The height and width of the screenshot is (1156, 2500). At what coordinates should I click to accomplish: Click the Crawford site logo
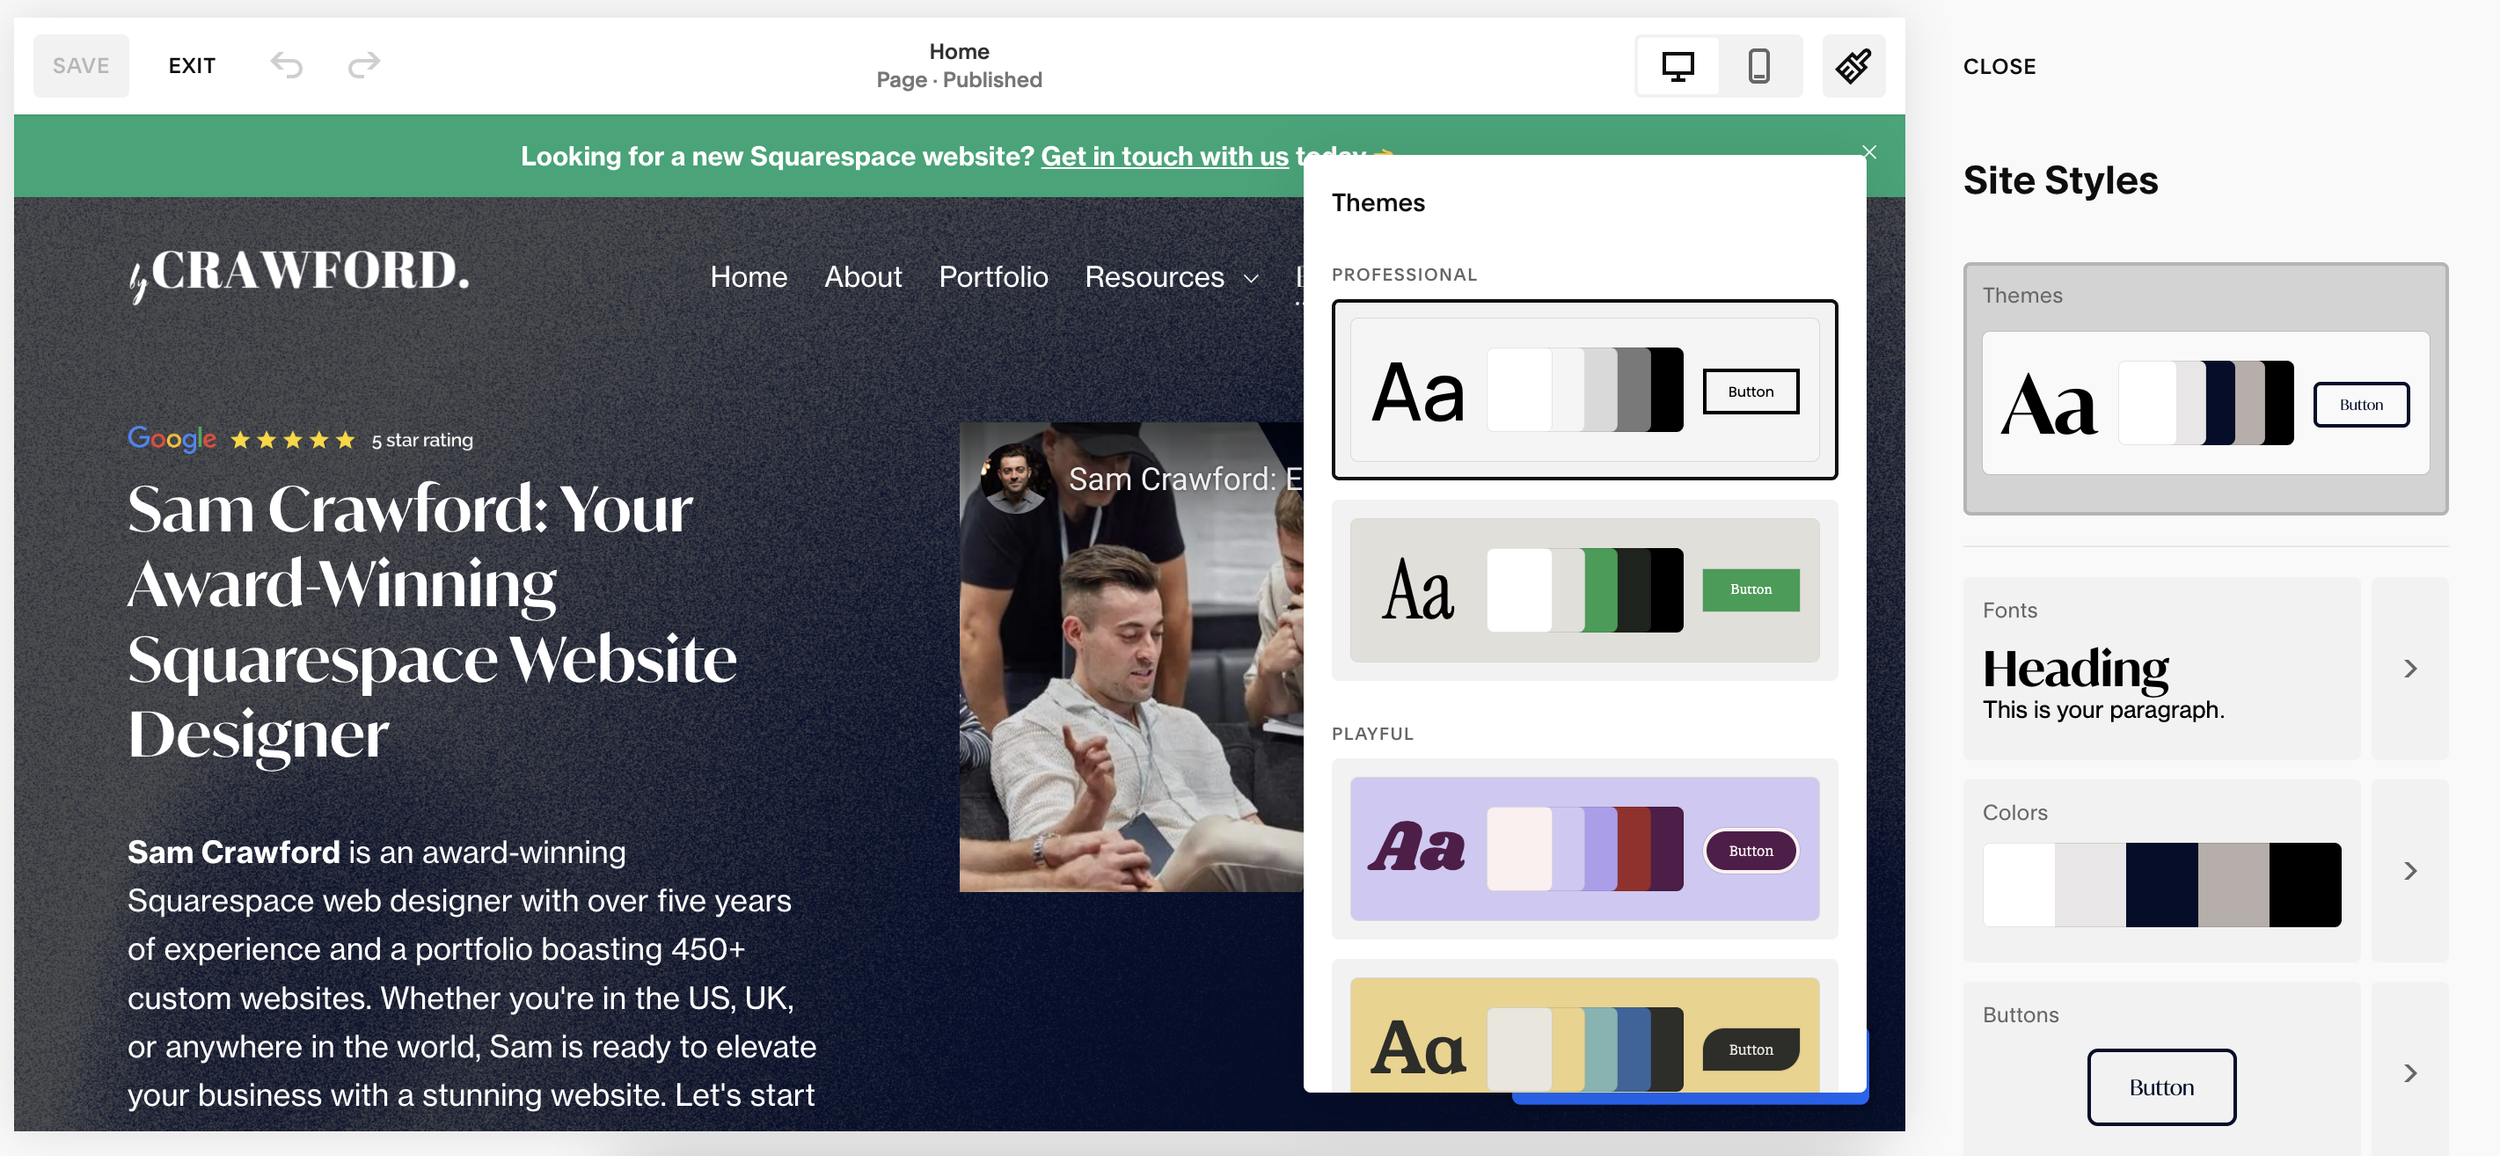point(299,273)
